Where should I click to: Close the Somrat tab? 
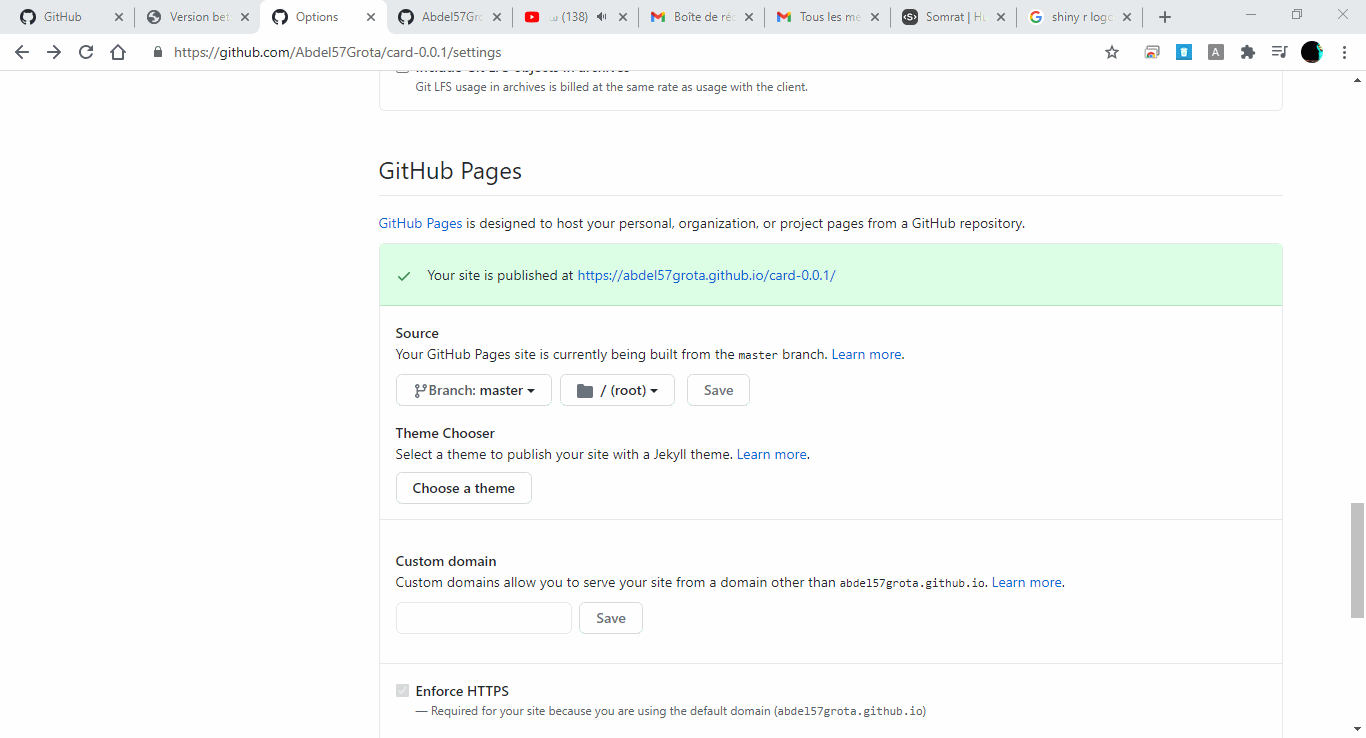pyautogui.click(x=1001, y=17)
